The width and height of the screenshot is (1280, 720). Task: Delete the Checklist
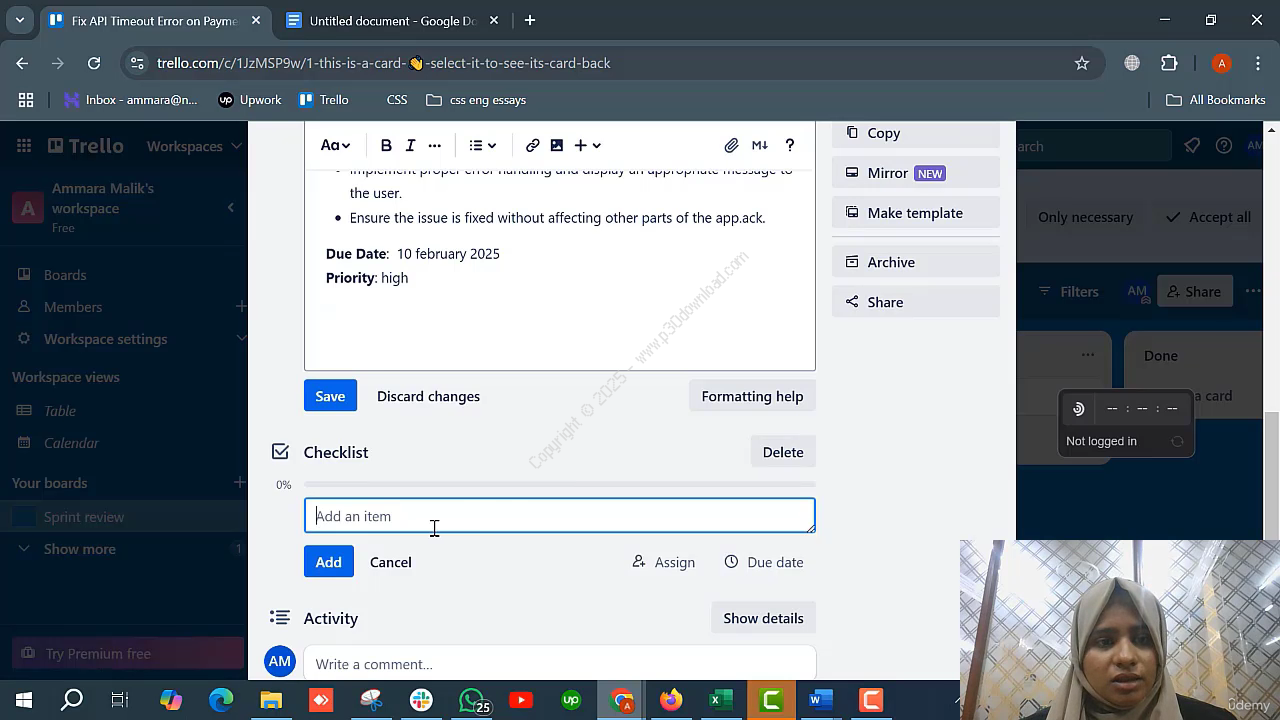(782, 452)
